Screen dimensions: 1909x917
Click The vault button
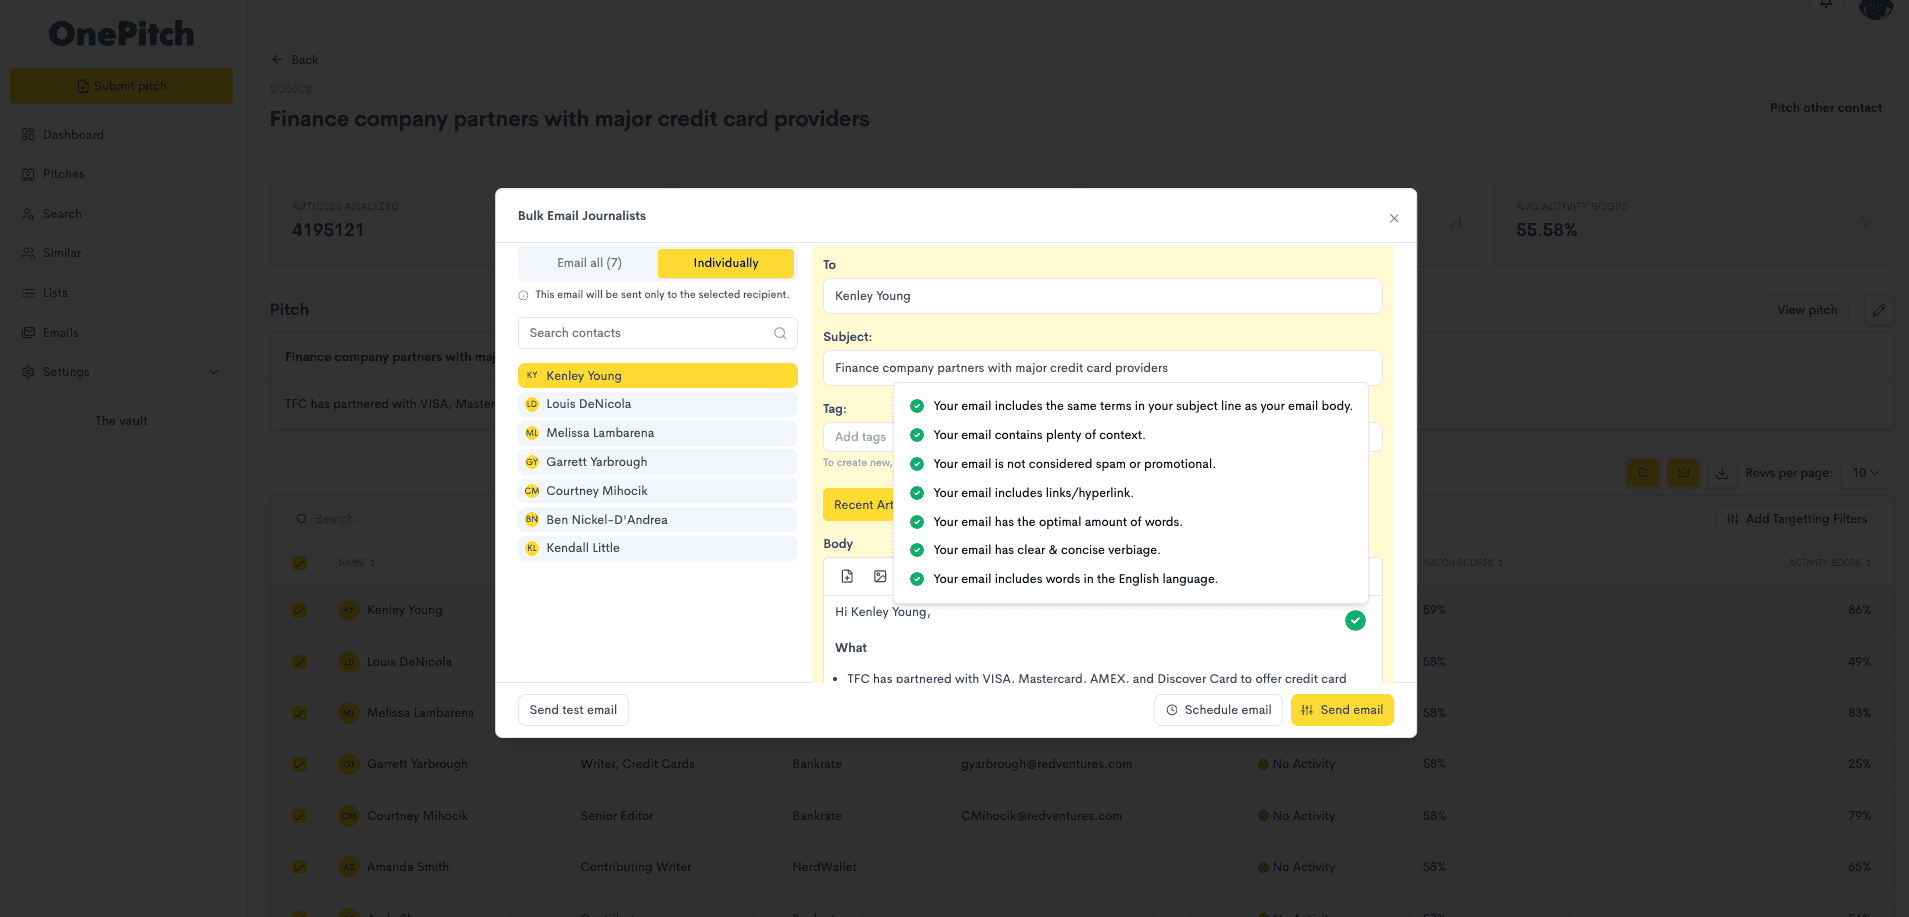tap(121, 421)
